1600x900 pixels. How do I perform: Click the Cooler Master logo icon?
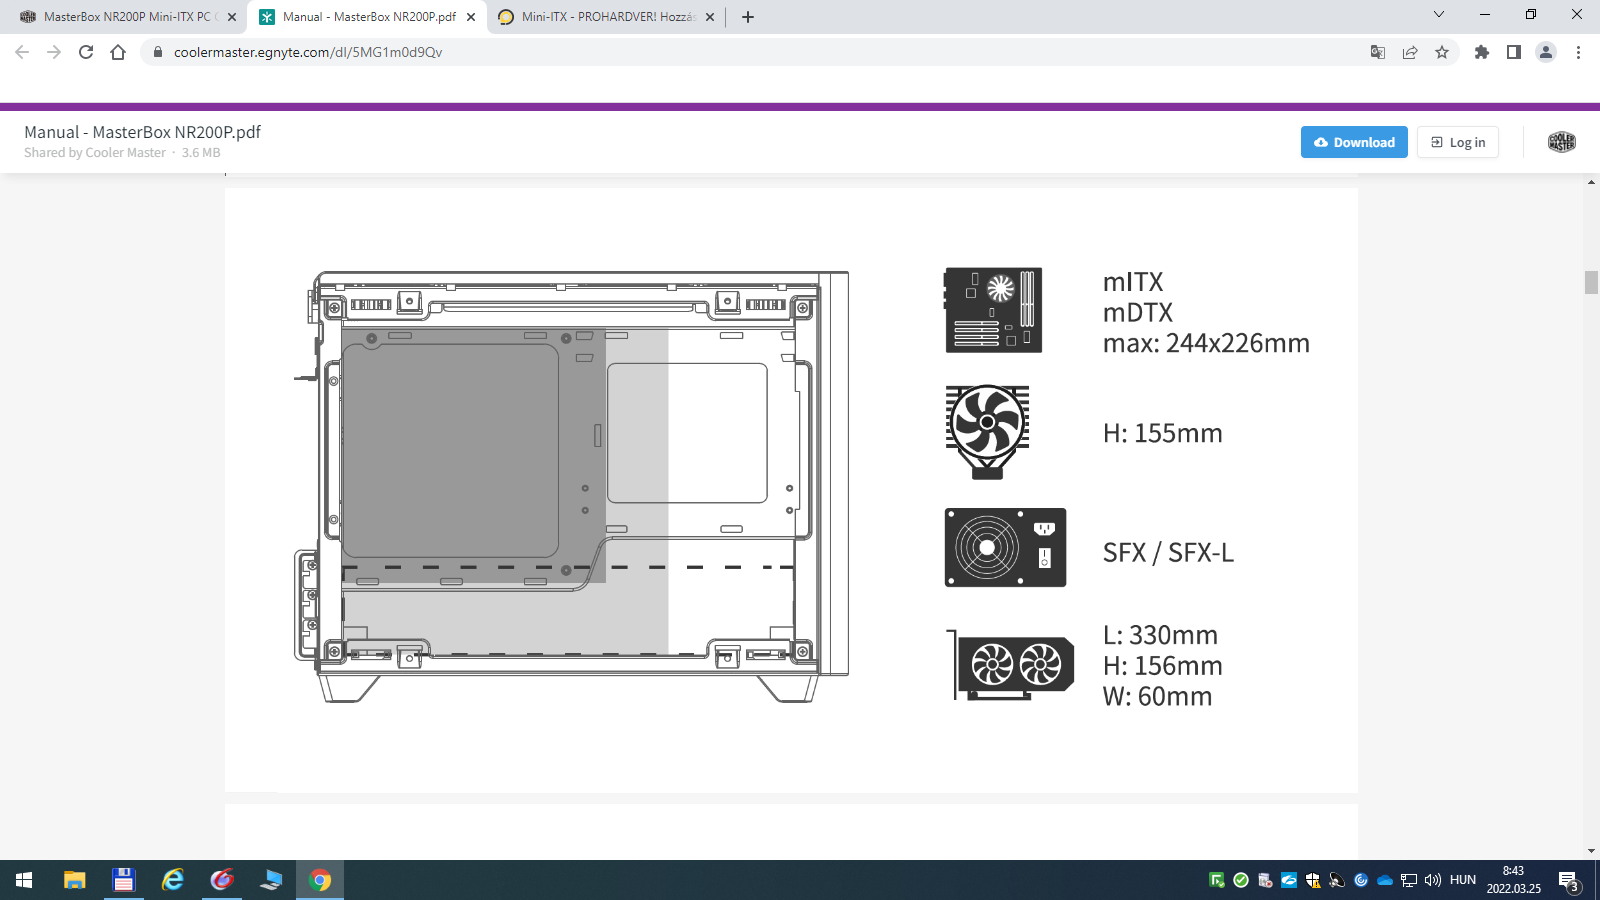pos(1561,142)
